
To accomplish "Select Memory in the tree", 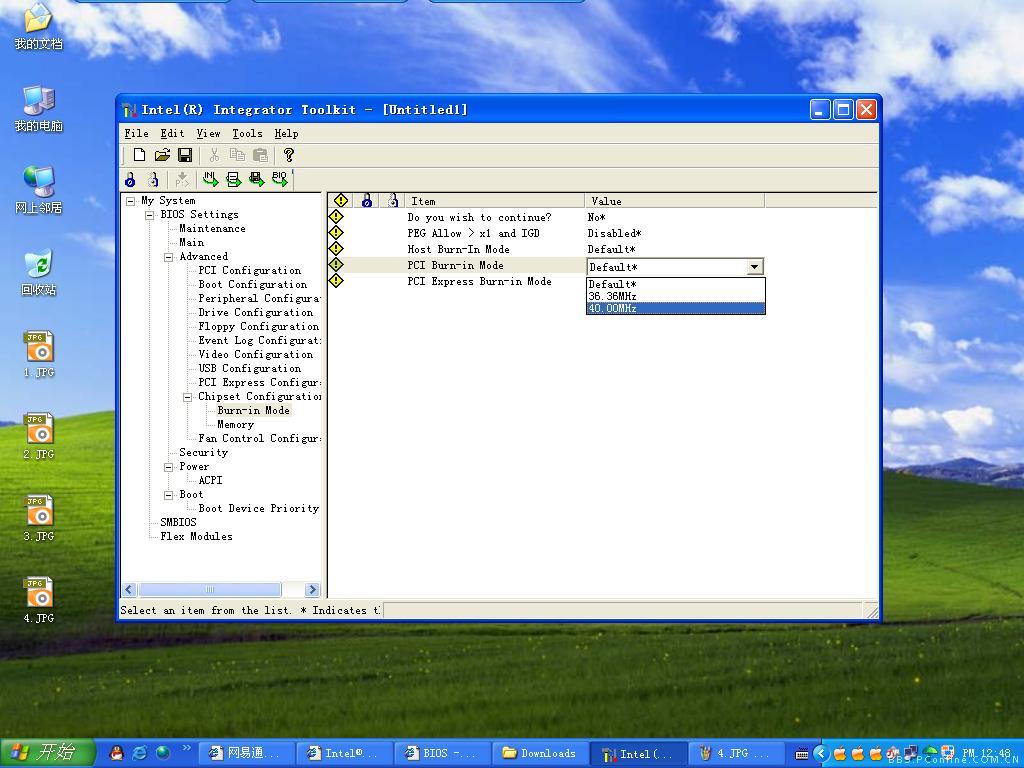I will pyautogui.click(x=235, y=424).
